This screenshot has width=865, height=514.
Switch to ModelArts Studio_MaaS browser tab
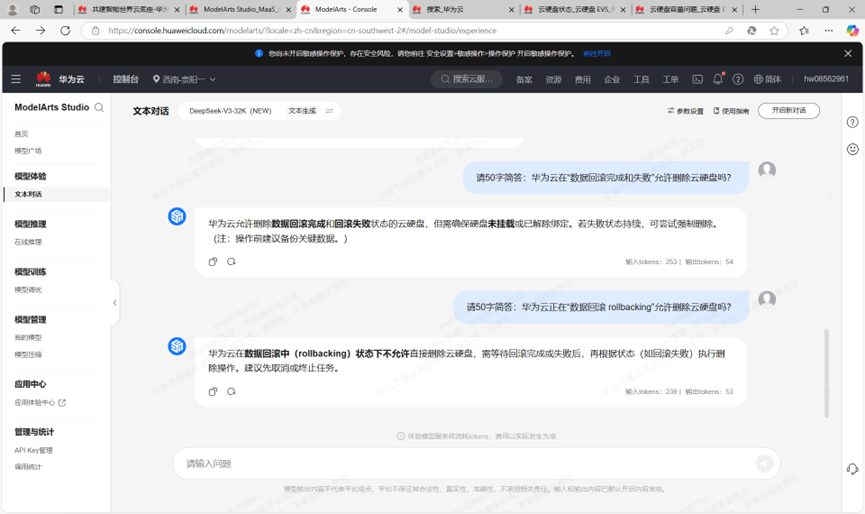(x=239, y=9)
